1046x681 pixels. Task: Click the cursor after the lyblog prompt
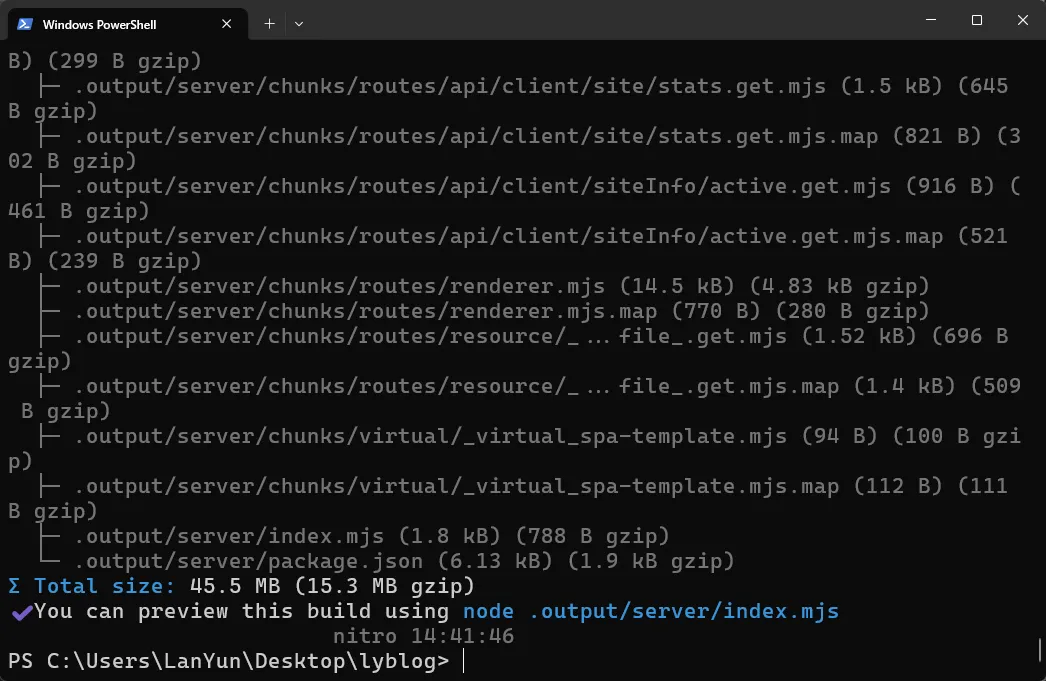pos(465,661)
